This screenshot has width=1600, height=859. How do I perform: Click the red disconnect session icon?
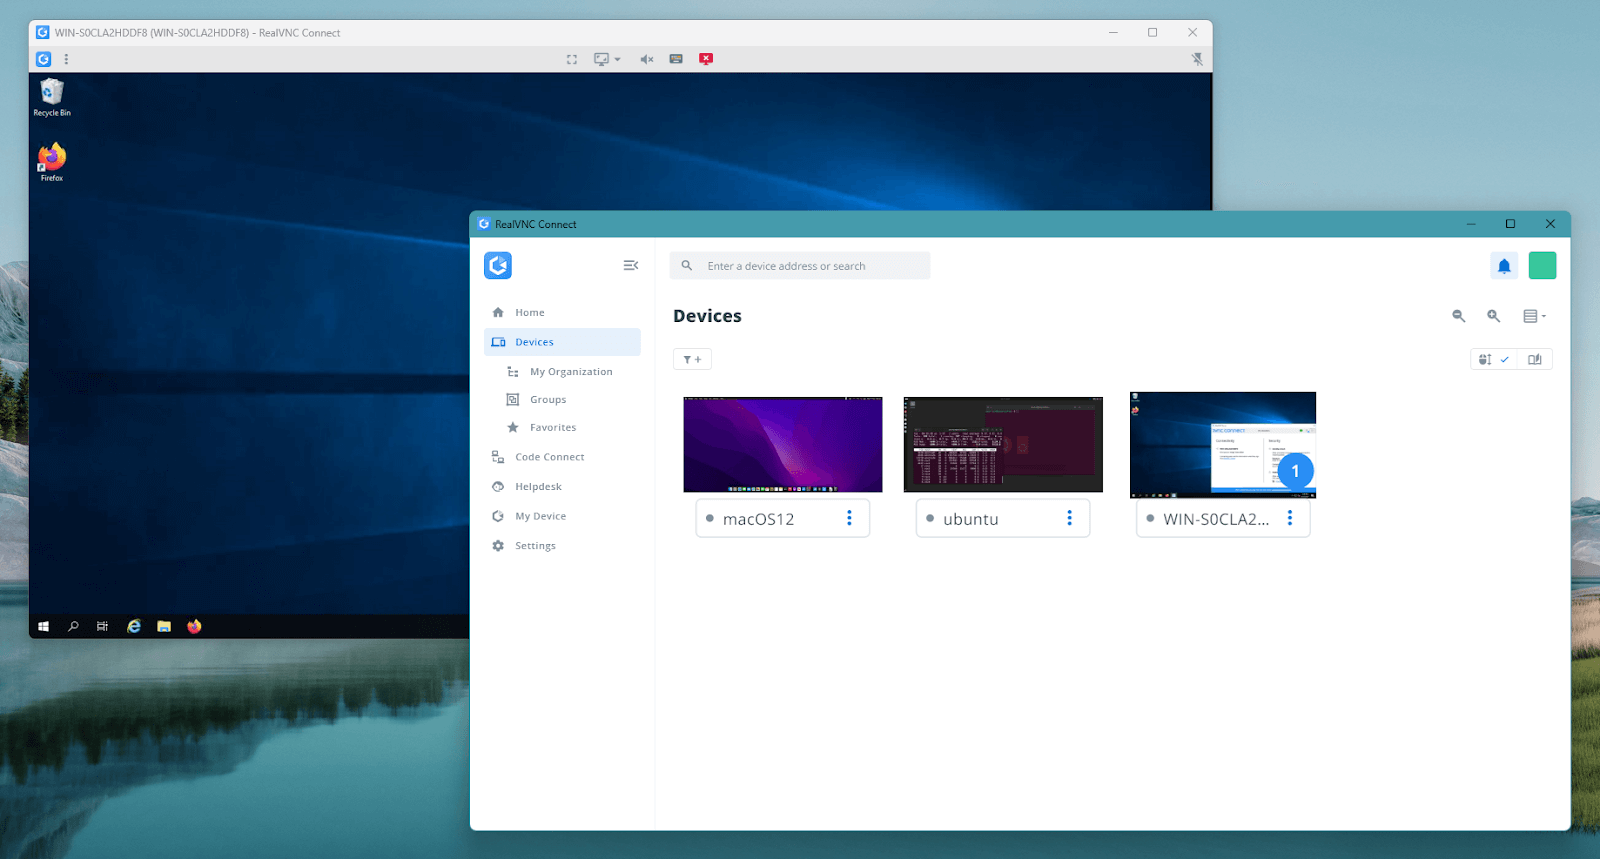pyautogui.click(x=706, y=59)
